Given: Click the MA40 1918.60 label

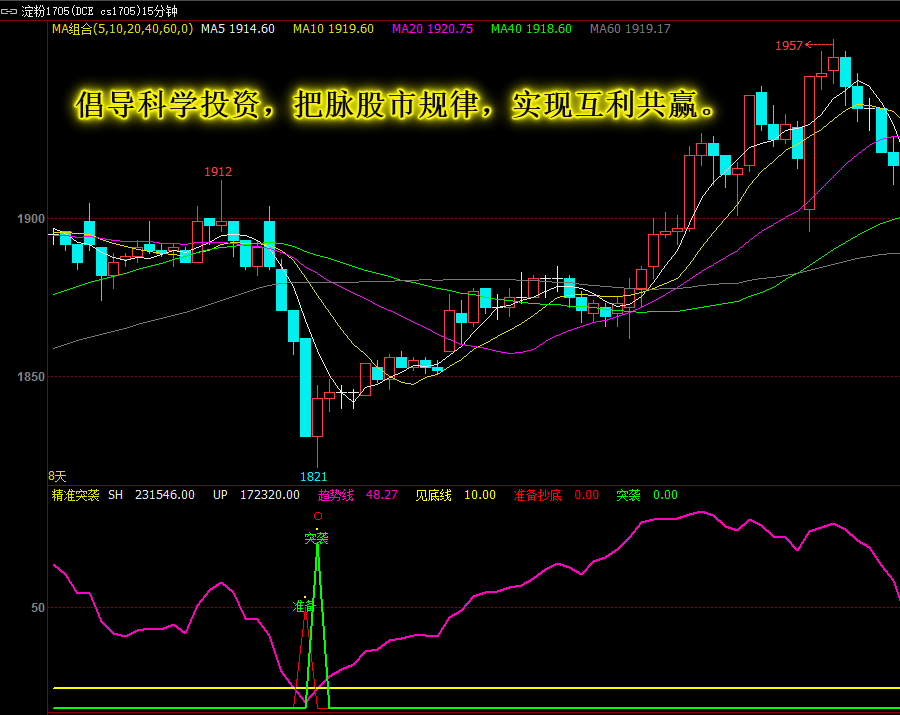Looking at the screenshot, I should 531,29.
